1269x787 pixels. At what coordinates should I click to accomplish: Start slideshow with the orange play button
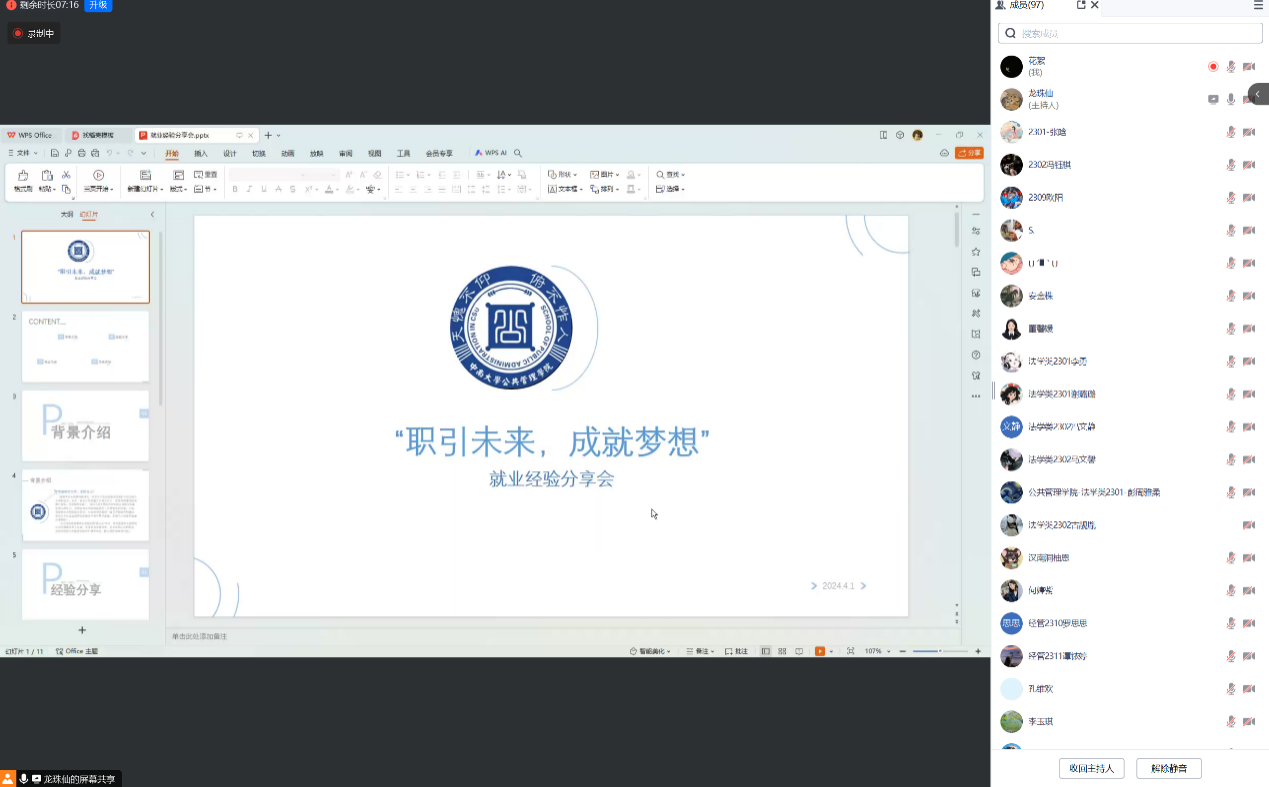click(820, 651)
